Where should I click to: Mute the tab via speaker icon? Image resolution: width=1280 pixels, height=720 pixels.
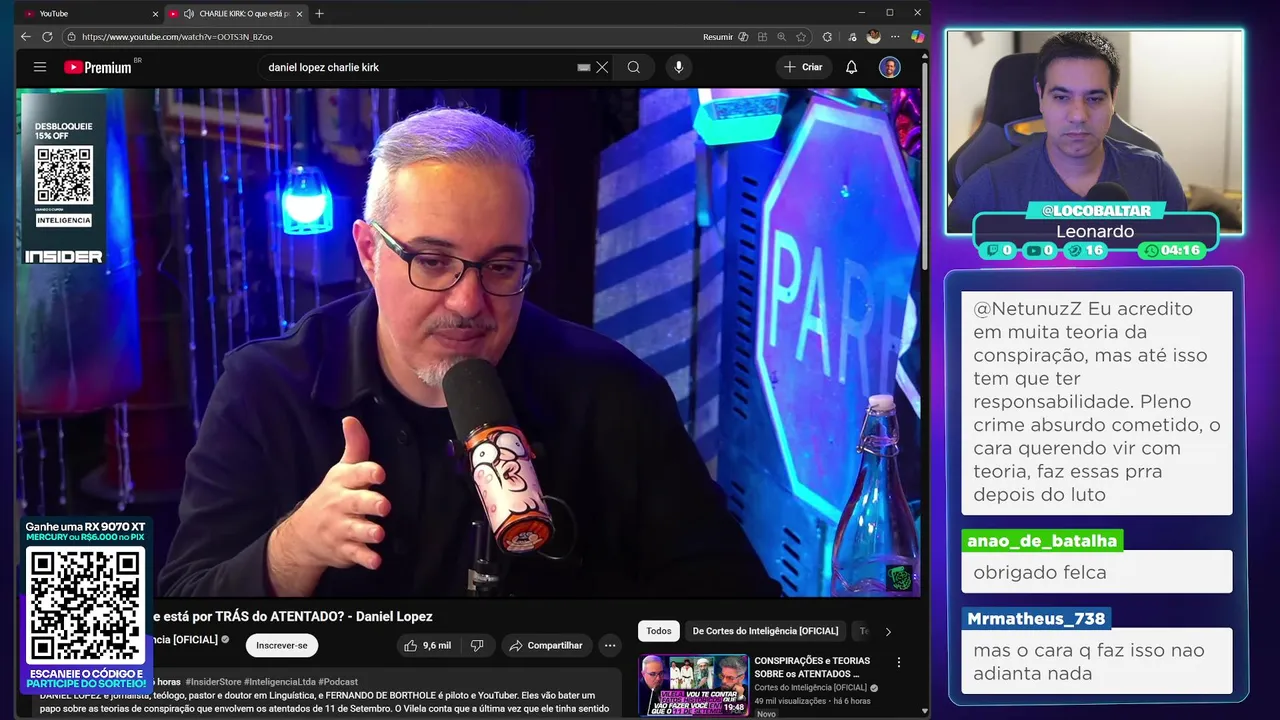(x=189, y=14)
